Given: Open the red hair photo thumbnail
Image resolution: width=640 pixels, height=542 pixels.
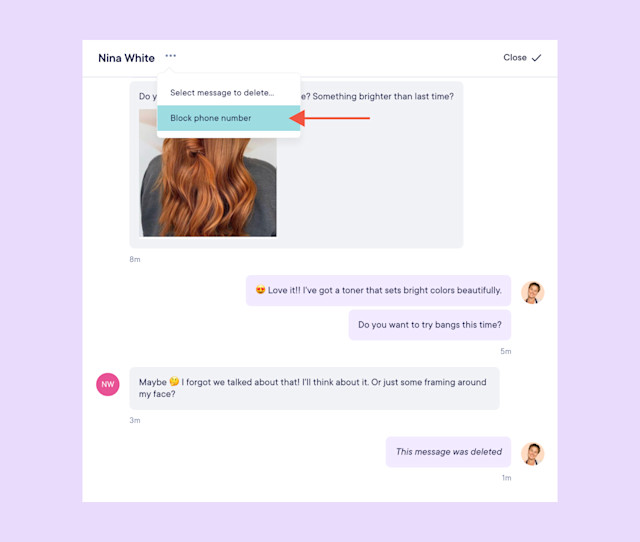Looking at the screenshot, I should click(x=207, y=187).
